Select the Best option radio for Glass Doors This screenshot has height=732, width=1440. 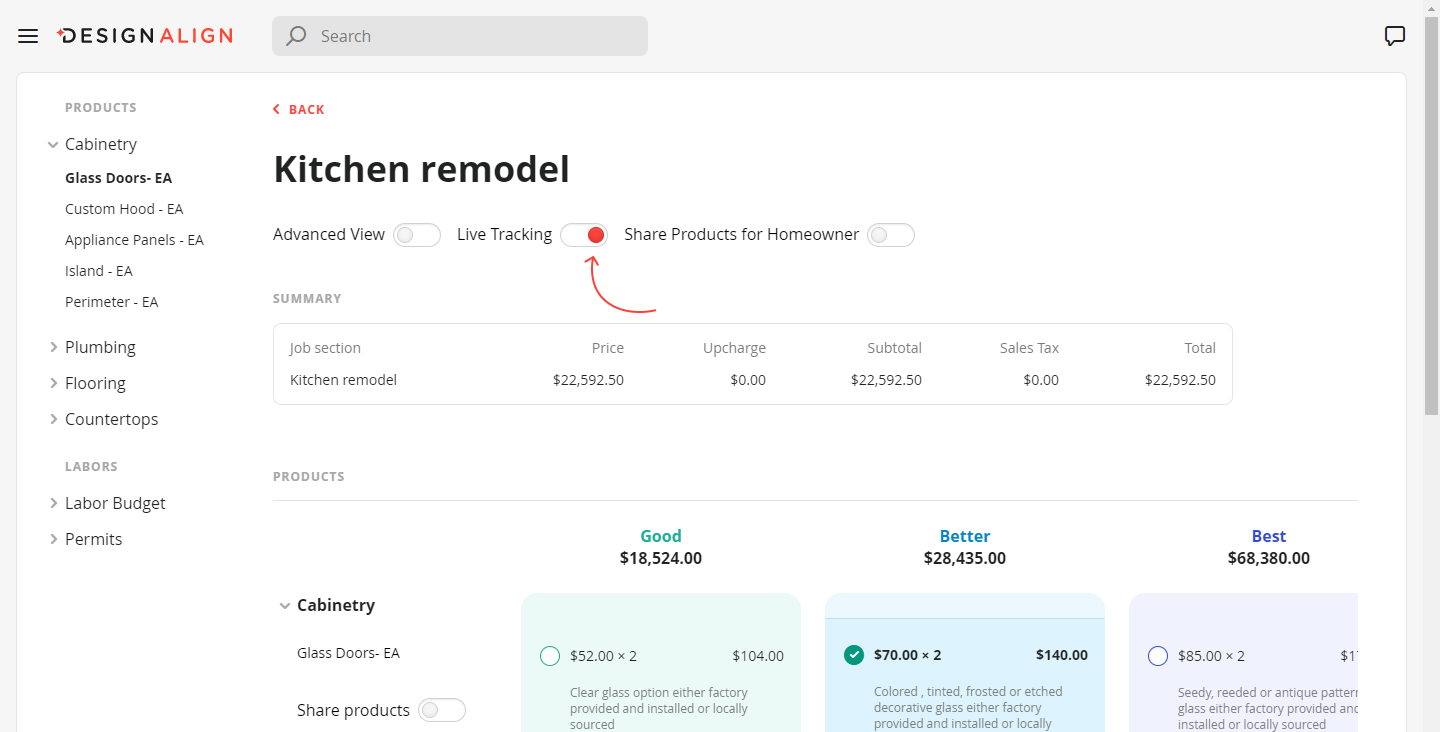[x=1157, y=656]
